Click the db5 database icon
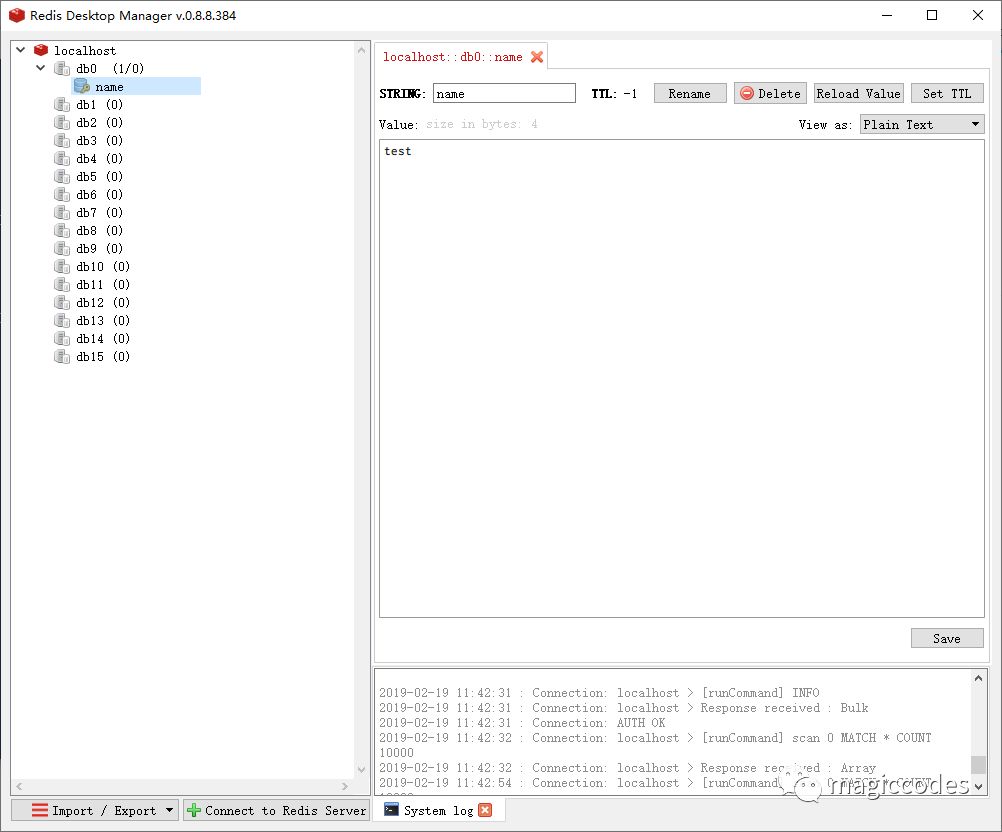Screen dimensions: 1002x832 [x=62, y=176]
